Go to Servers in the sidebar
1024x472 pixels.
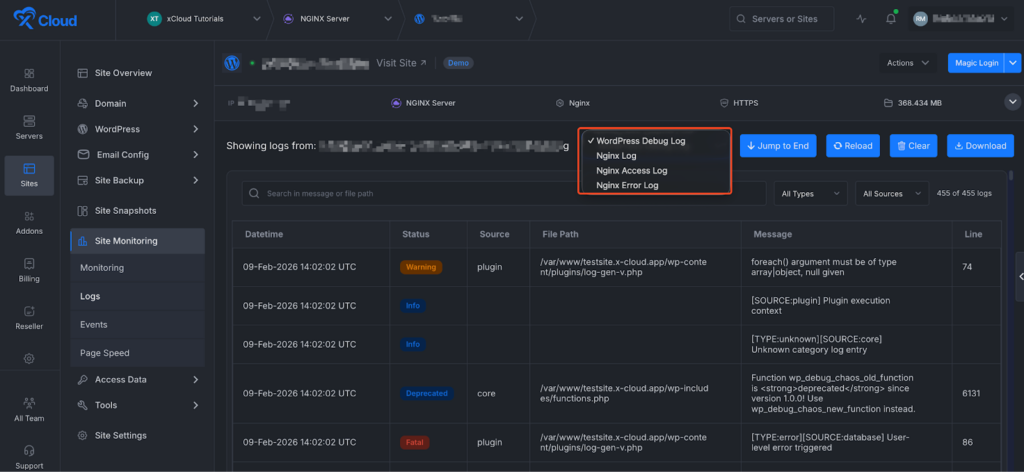coord(28,127)
